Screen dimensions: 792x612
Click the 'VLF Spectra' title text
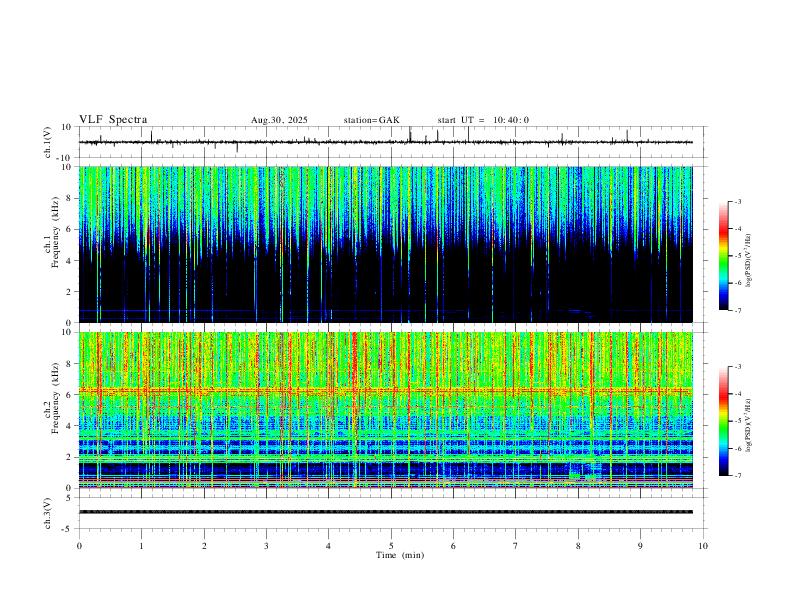(x=113, y=120)
